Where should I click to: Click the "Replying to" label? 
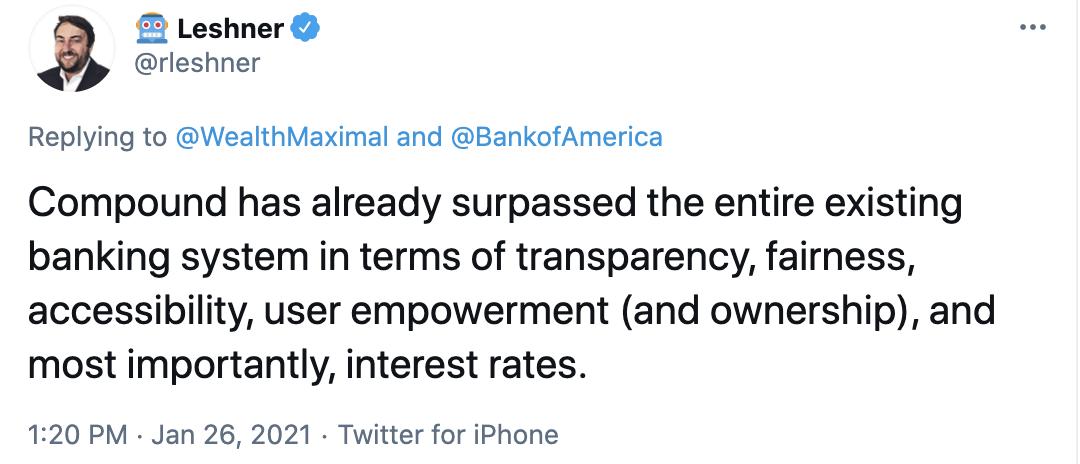97,137
